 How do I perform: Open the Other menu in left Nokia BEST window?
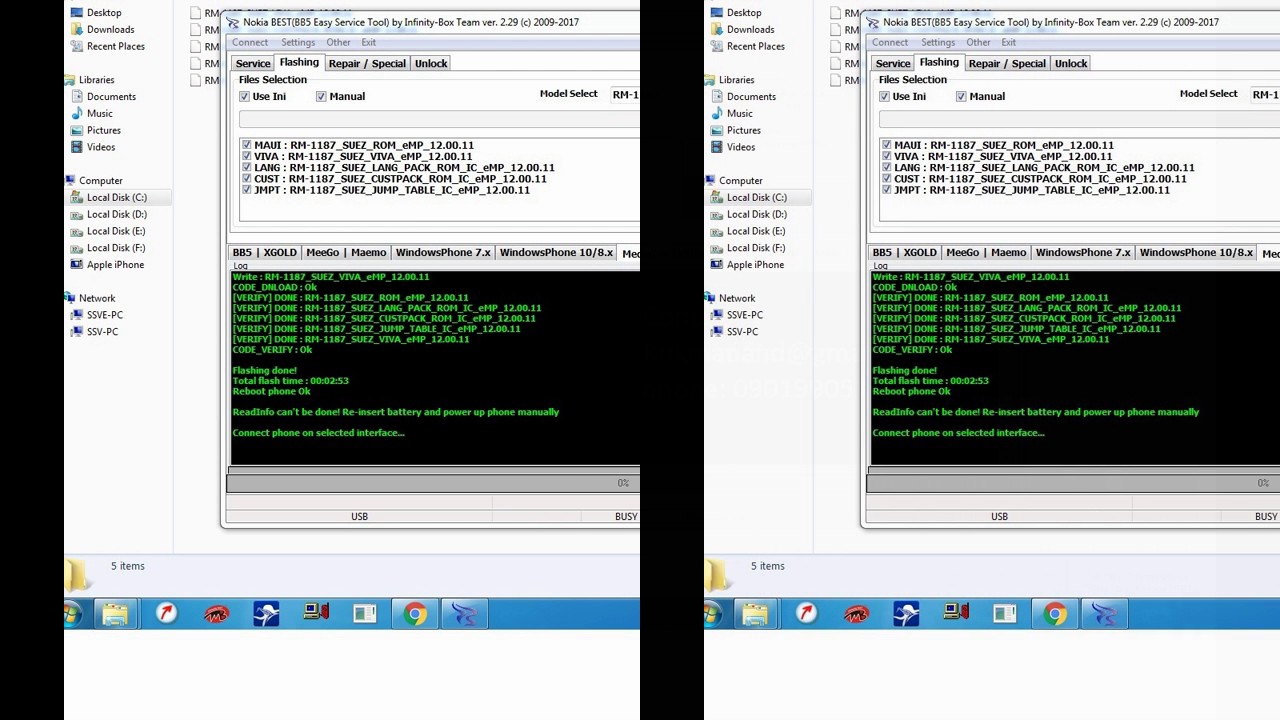[338, 42]
